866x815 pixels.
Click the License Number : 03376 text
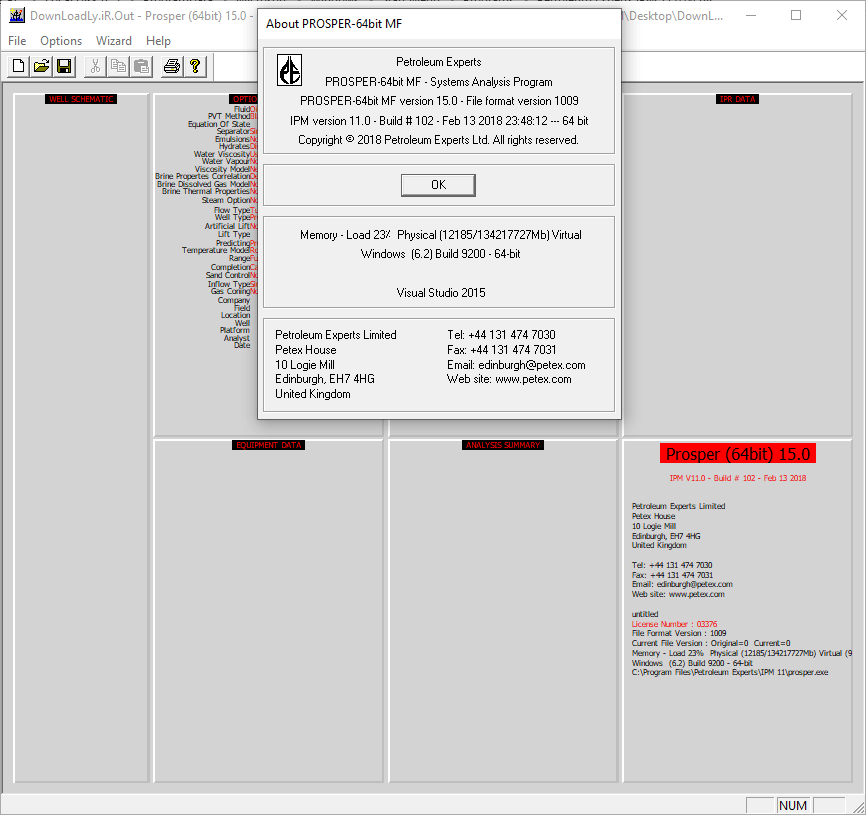tap(674, 624)
